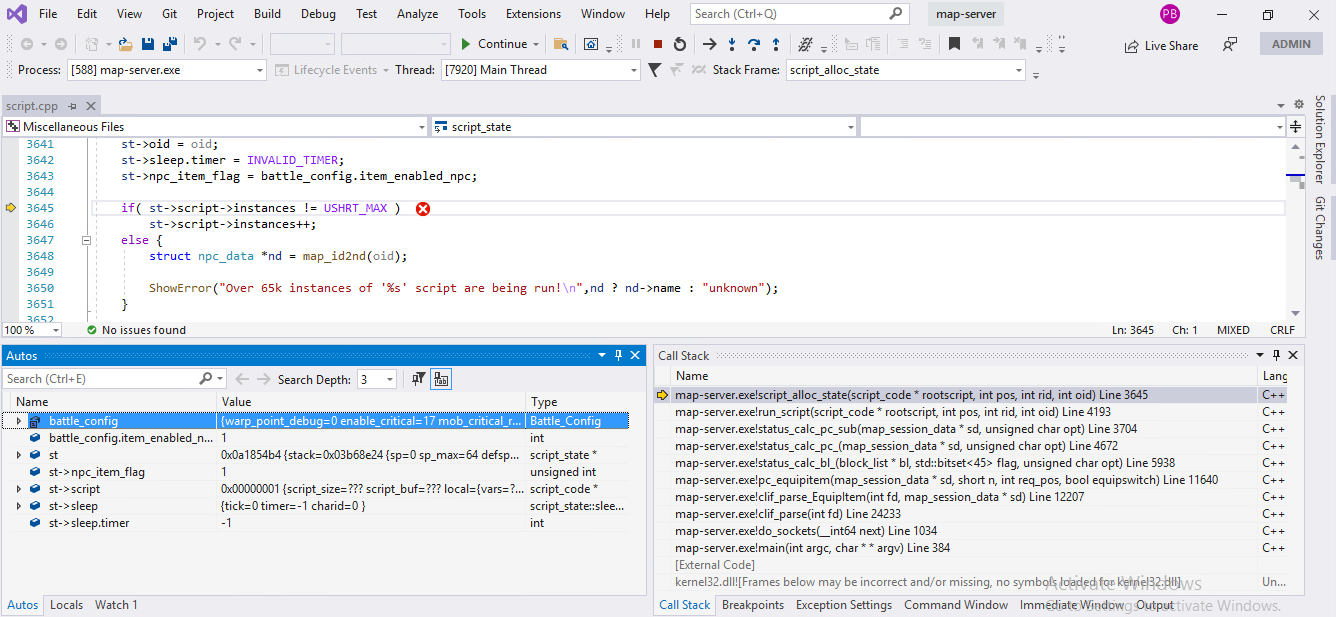
Task: Switch to the Breakpoints tab
Action: pyautogui.click(x=753, y=605)
